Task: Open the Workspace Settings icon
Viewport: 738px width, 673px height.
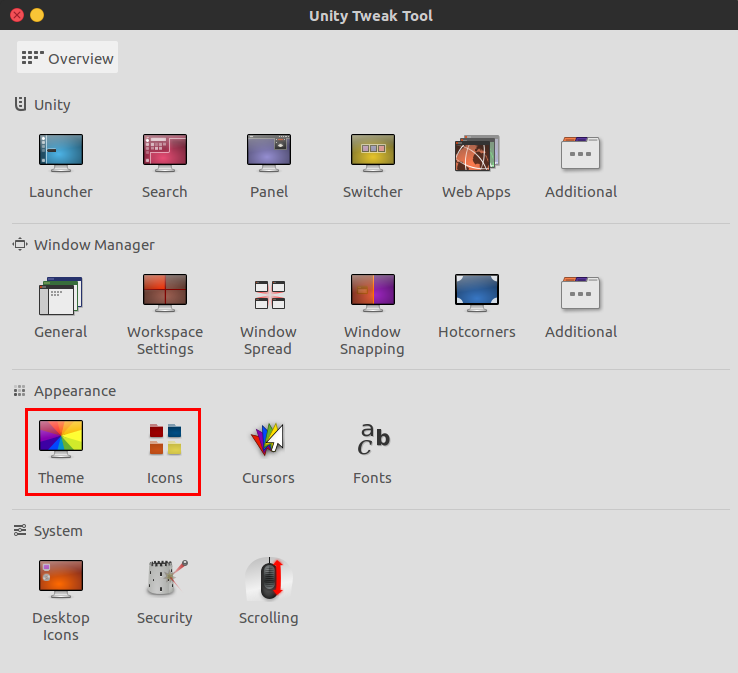Action: pyautogui.click(x=165, y=293)
